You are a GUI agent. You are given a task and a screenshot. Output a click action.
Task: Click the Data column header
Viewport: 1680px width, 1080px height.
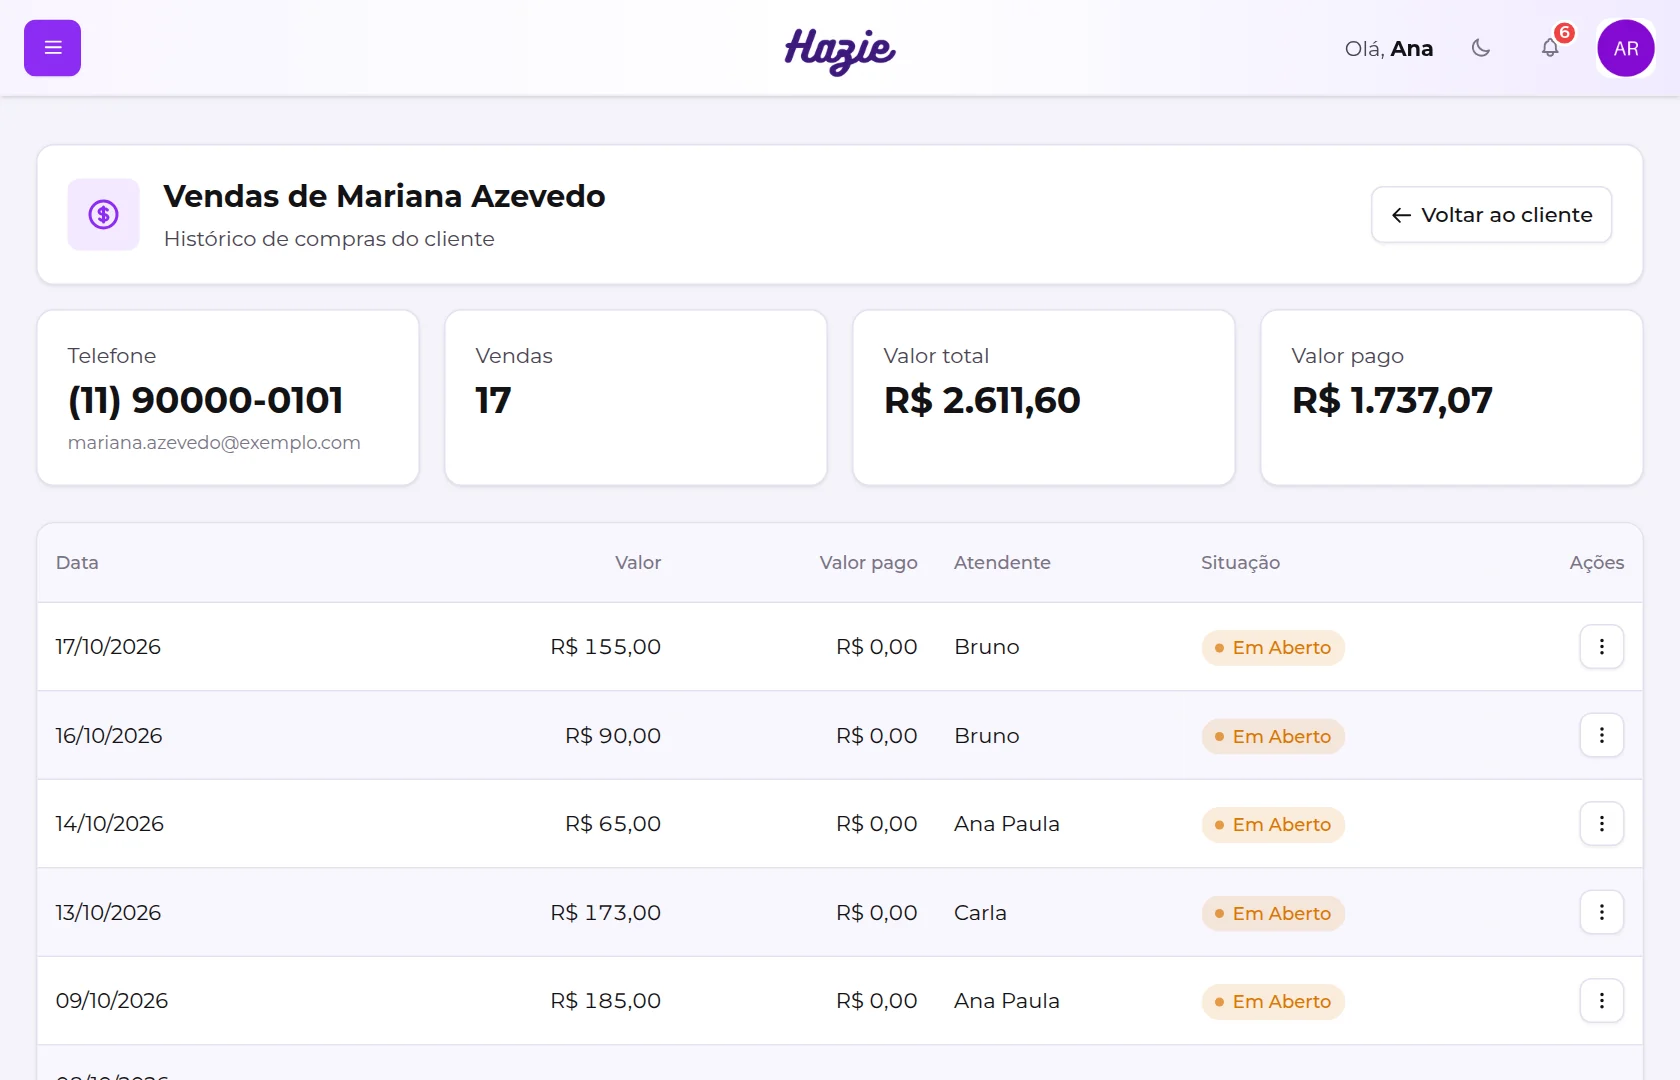point(77,563)
